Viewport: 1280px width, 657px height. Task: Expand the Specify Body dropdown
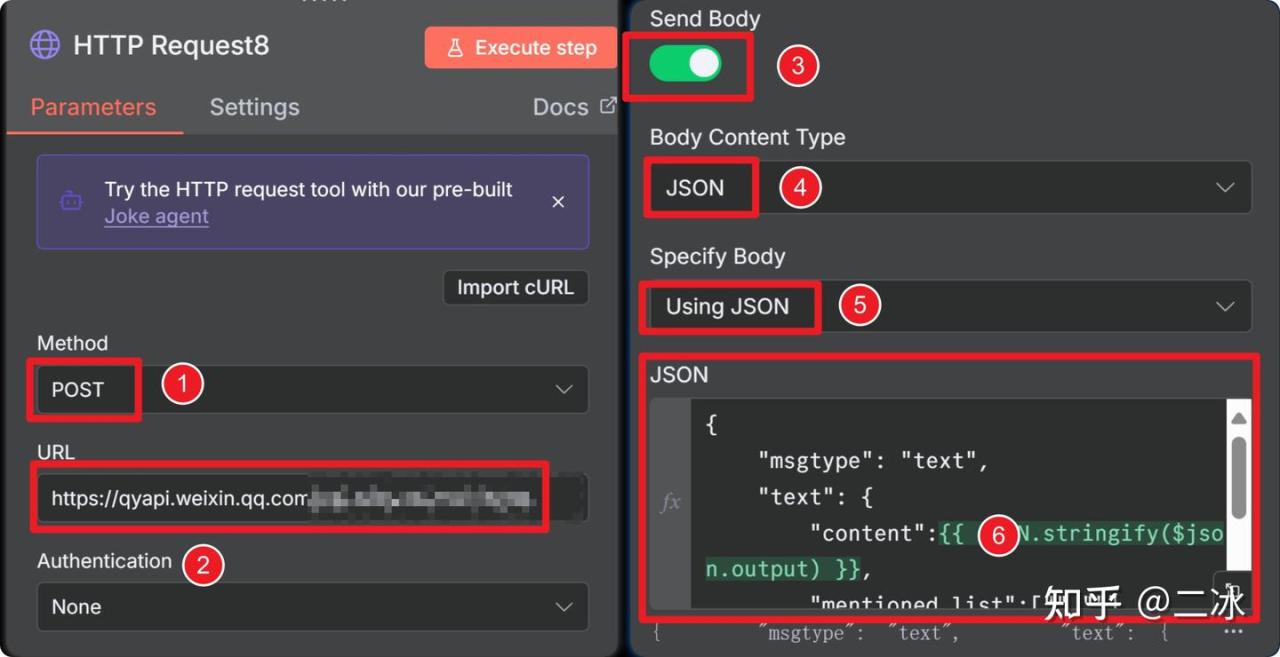pyautogui.click(x=950, y=306)
